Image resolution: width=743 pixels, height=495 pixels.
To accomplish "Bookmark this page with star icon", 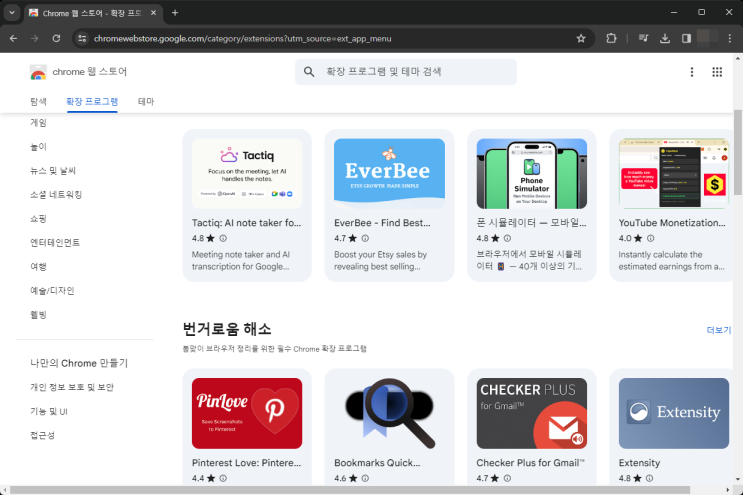I will coord(581,38).
